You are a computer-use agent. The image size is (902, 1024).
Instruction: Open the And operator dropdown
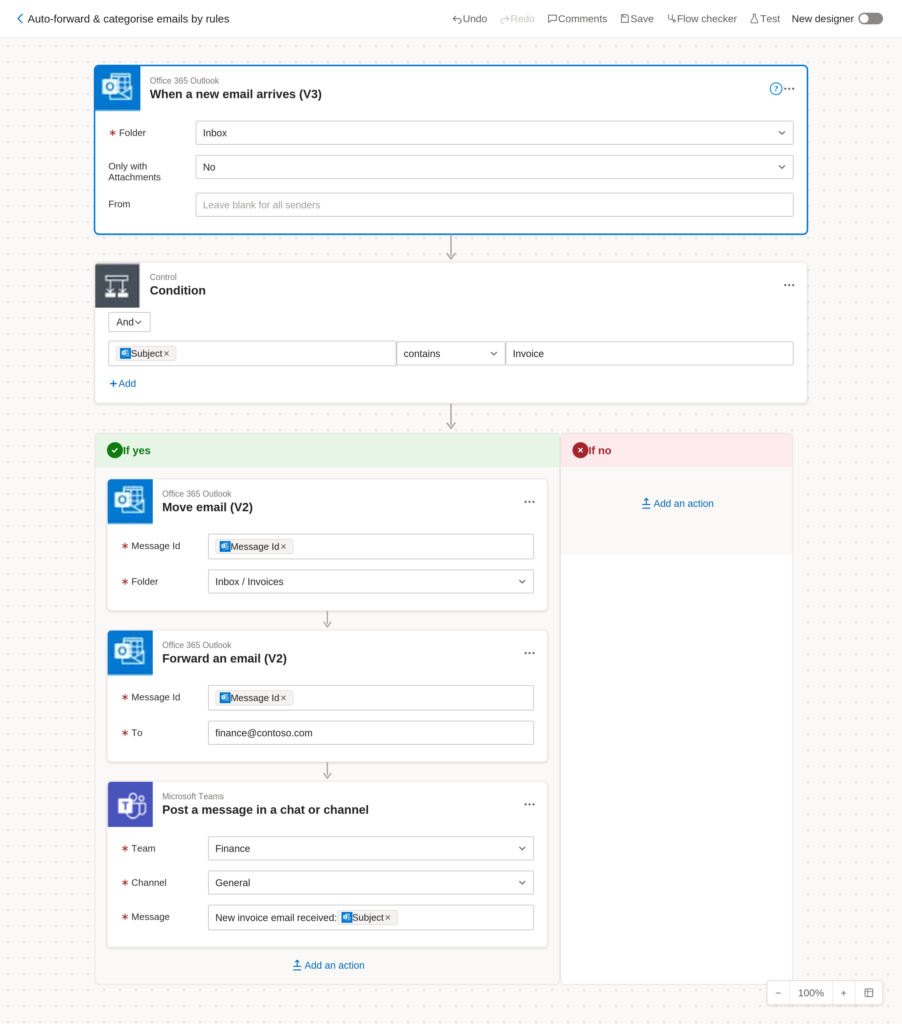[129, 322]
